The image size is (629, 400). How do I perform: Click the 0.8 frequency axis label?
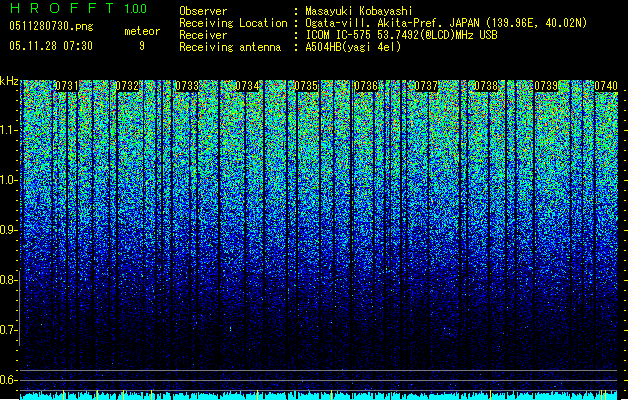[x=8, y=280]
